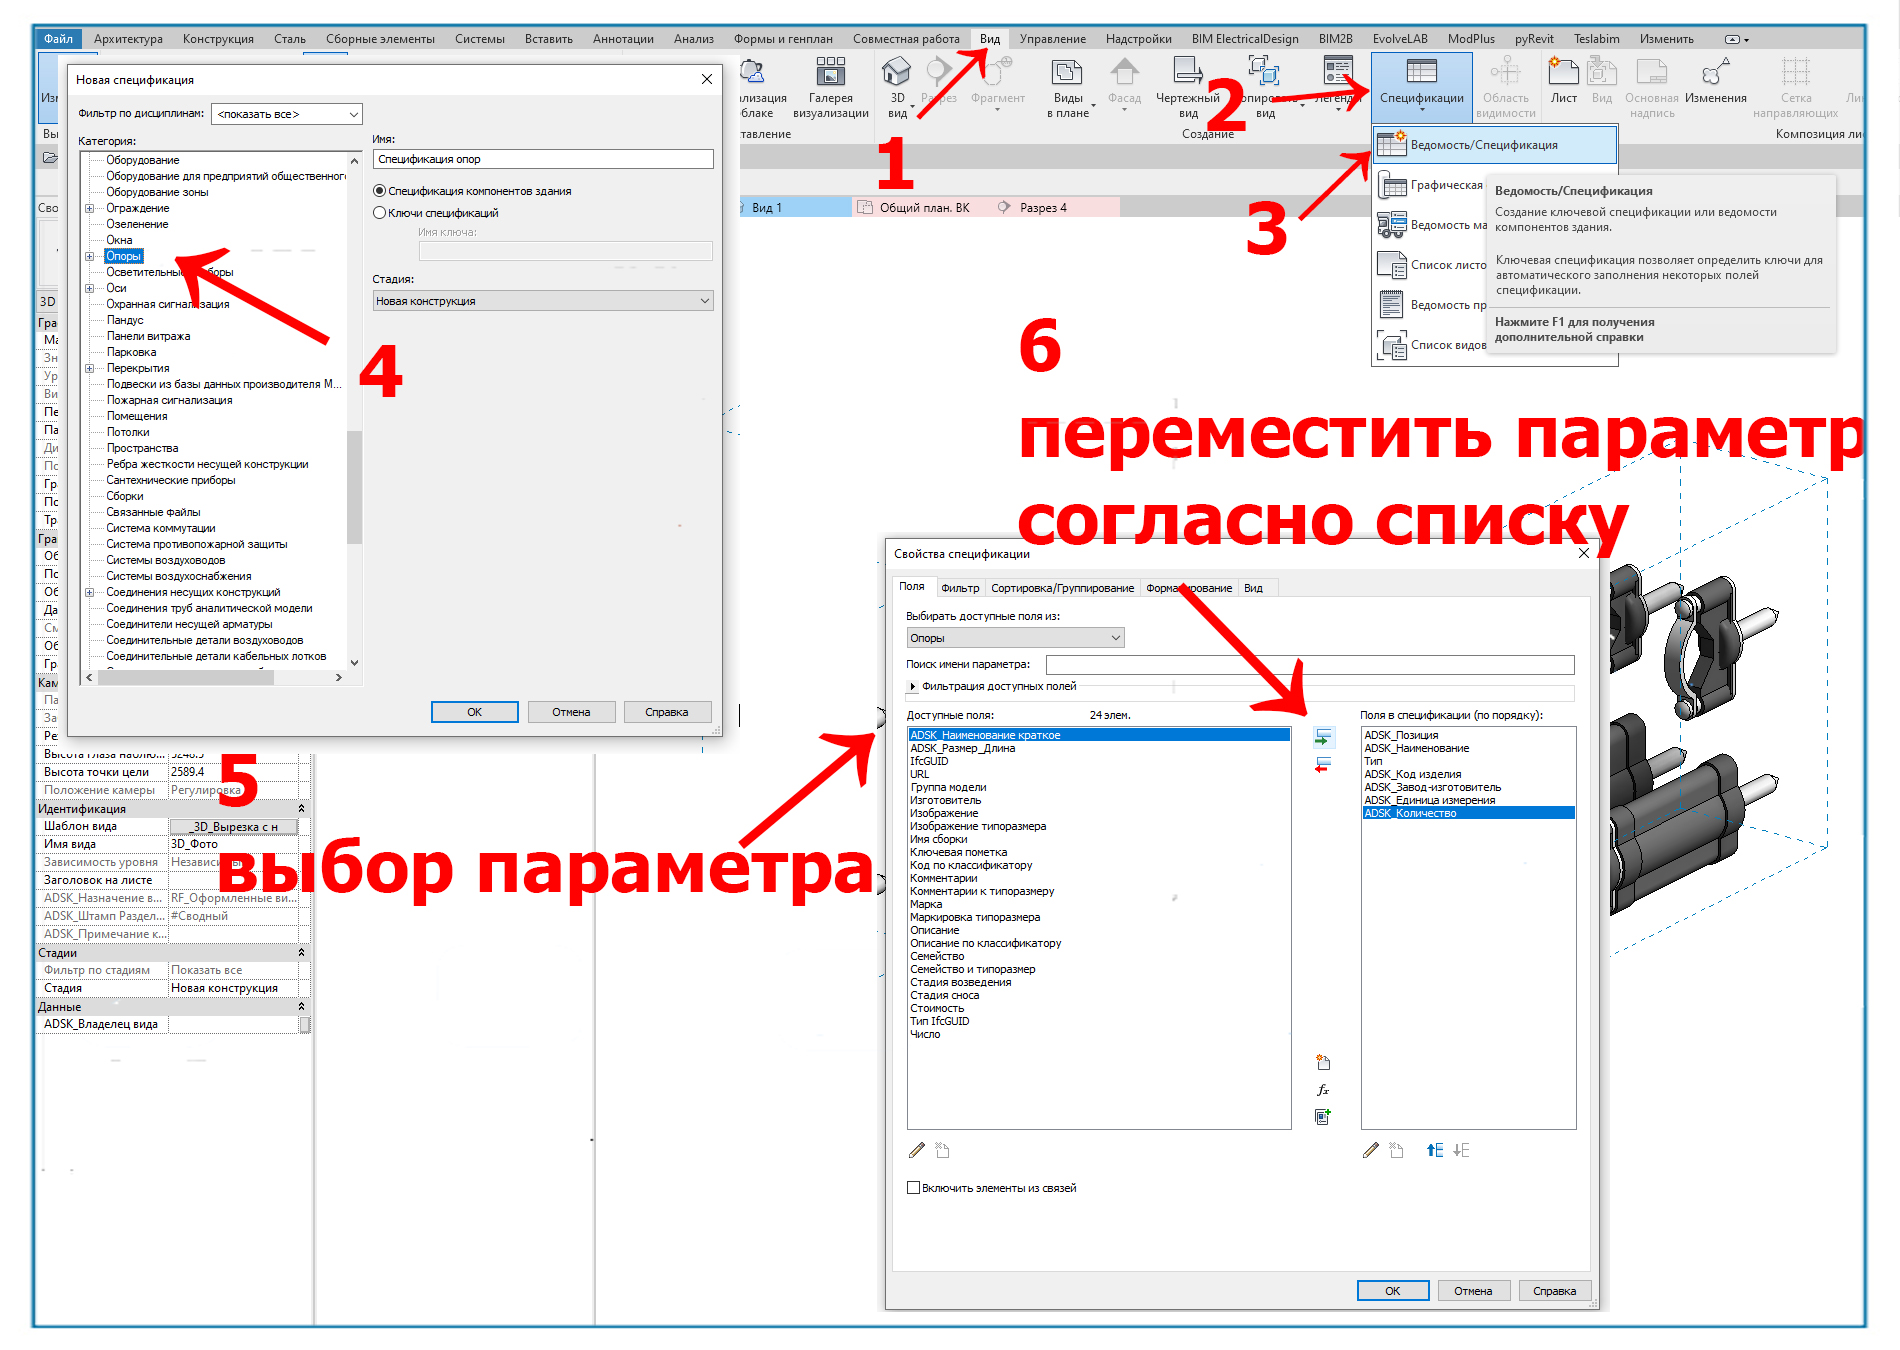Click Отмена in Новая спецификация dialog

tap(571, 712)
